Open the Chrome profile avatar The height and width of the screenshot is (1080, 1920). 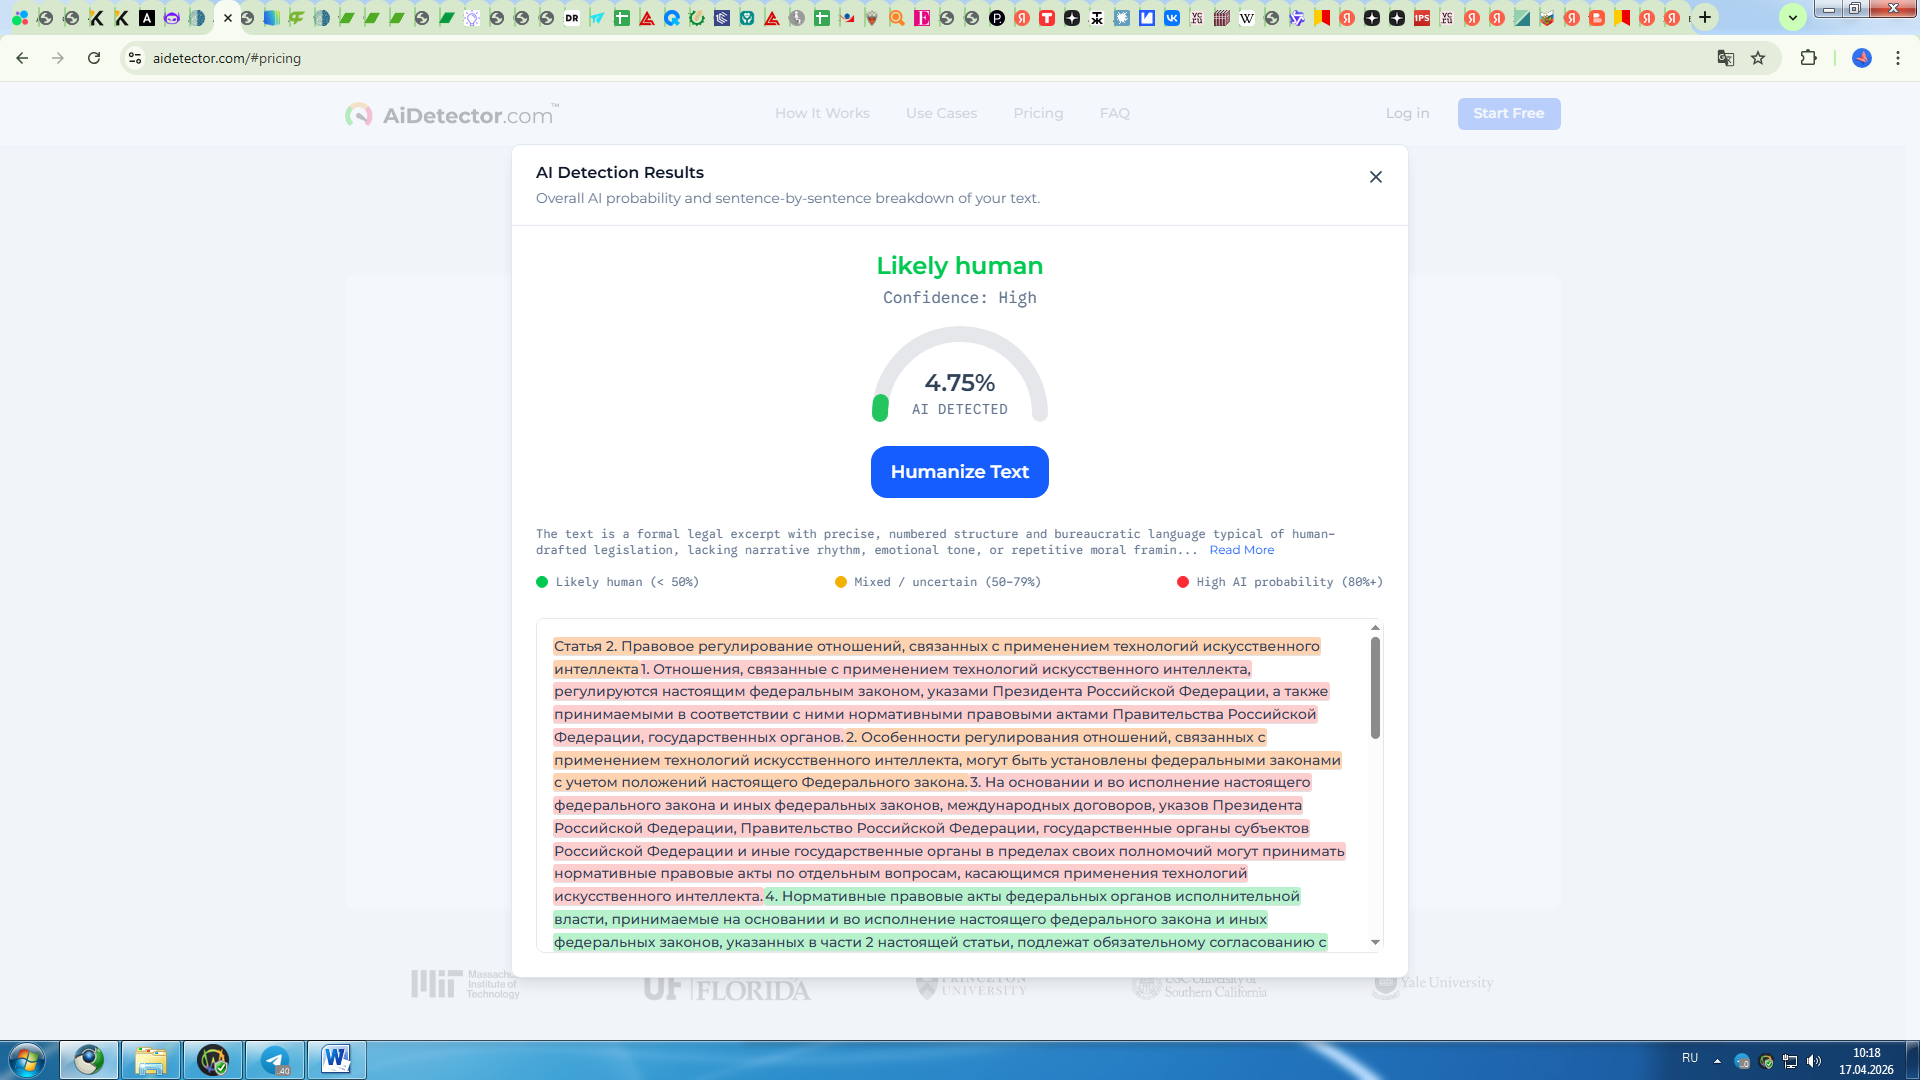click(1861, 58)
